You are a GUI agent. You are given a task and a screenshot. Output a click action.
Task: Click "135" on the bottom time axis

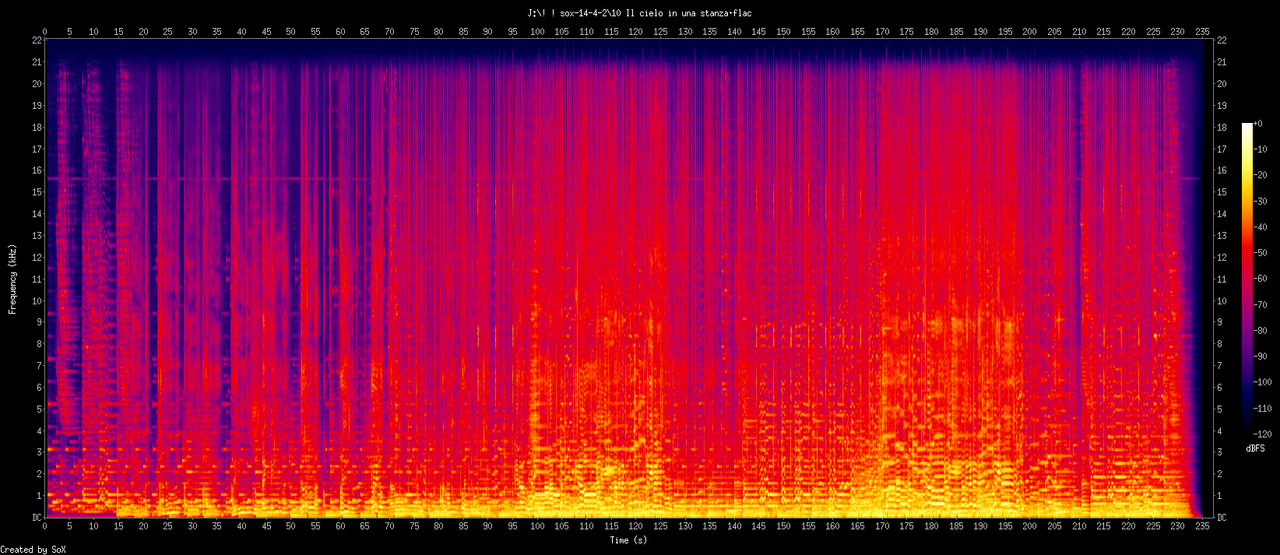pos(710,528)
